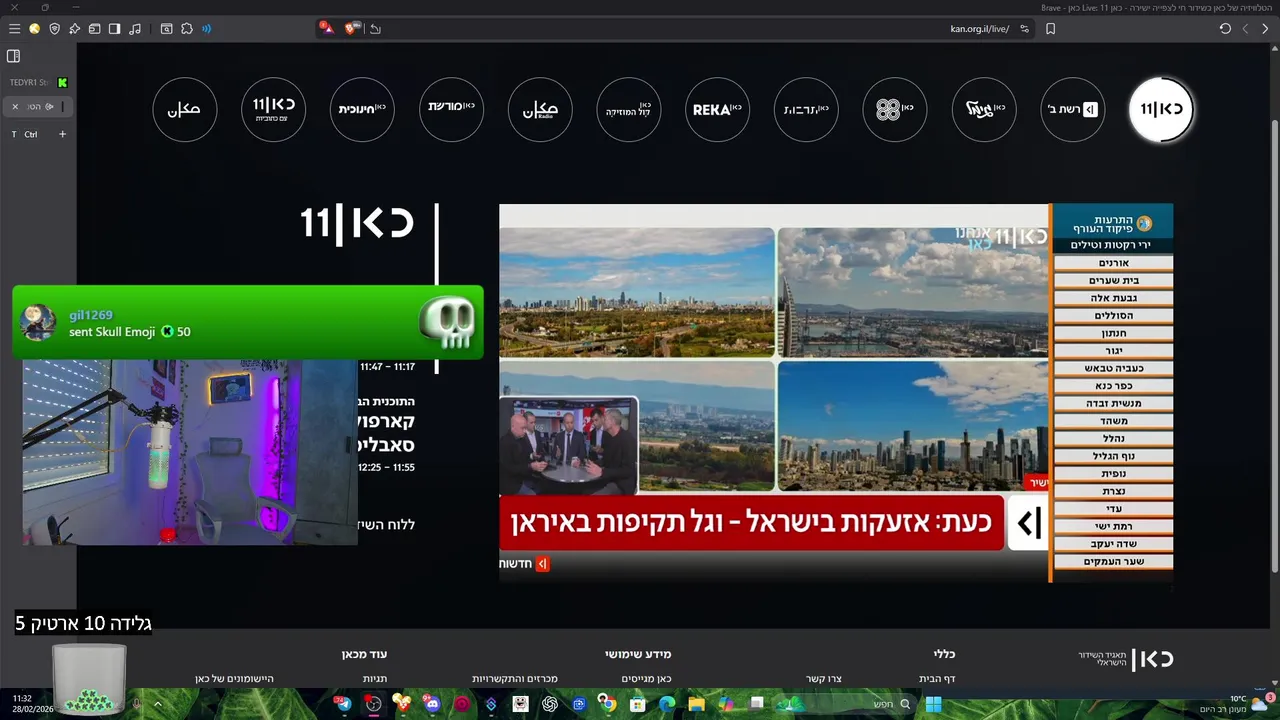Open Brave main hamburger menu

tap(14, 29)
